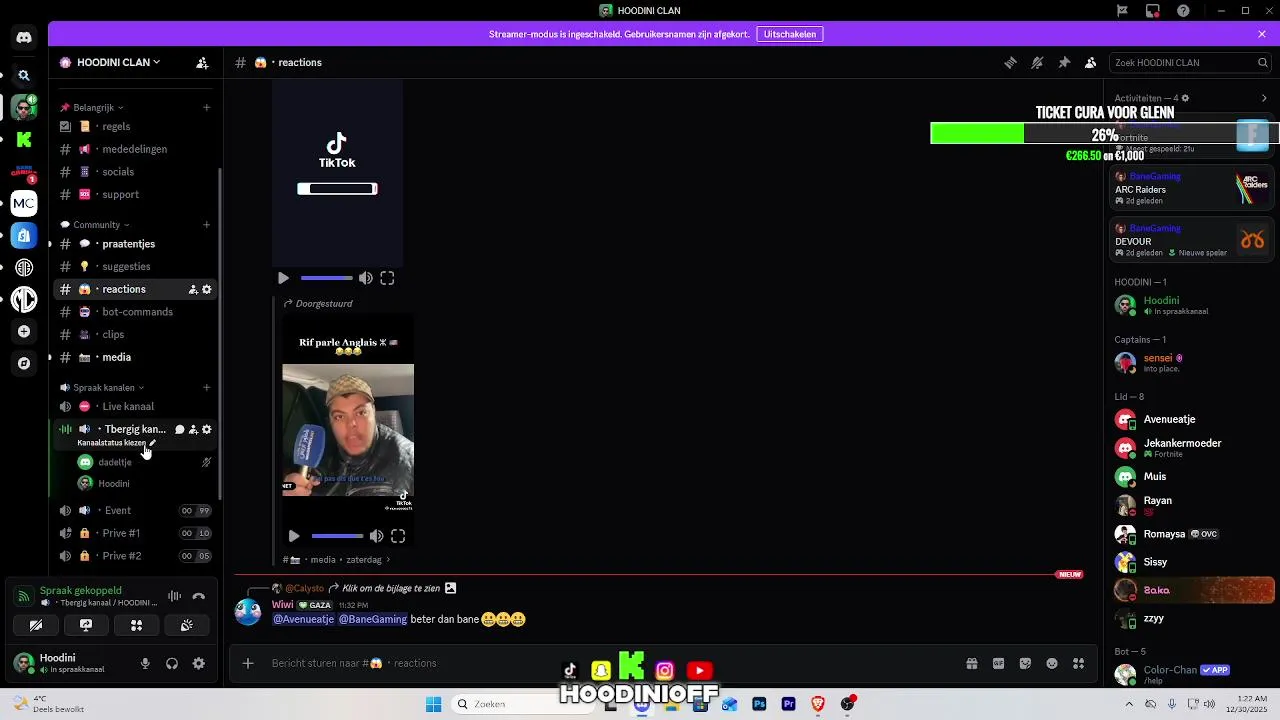Create invite for reactions channel
The height and width of the screenshot is (720, 1280).
[193, 289]
